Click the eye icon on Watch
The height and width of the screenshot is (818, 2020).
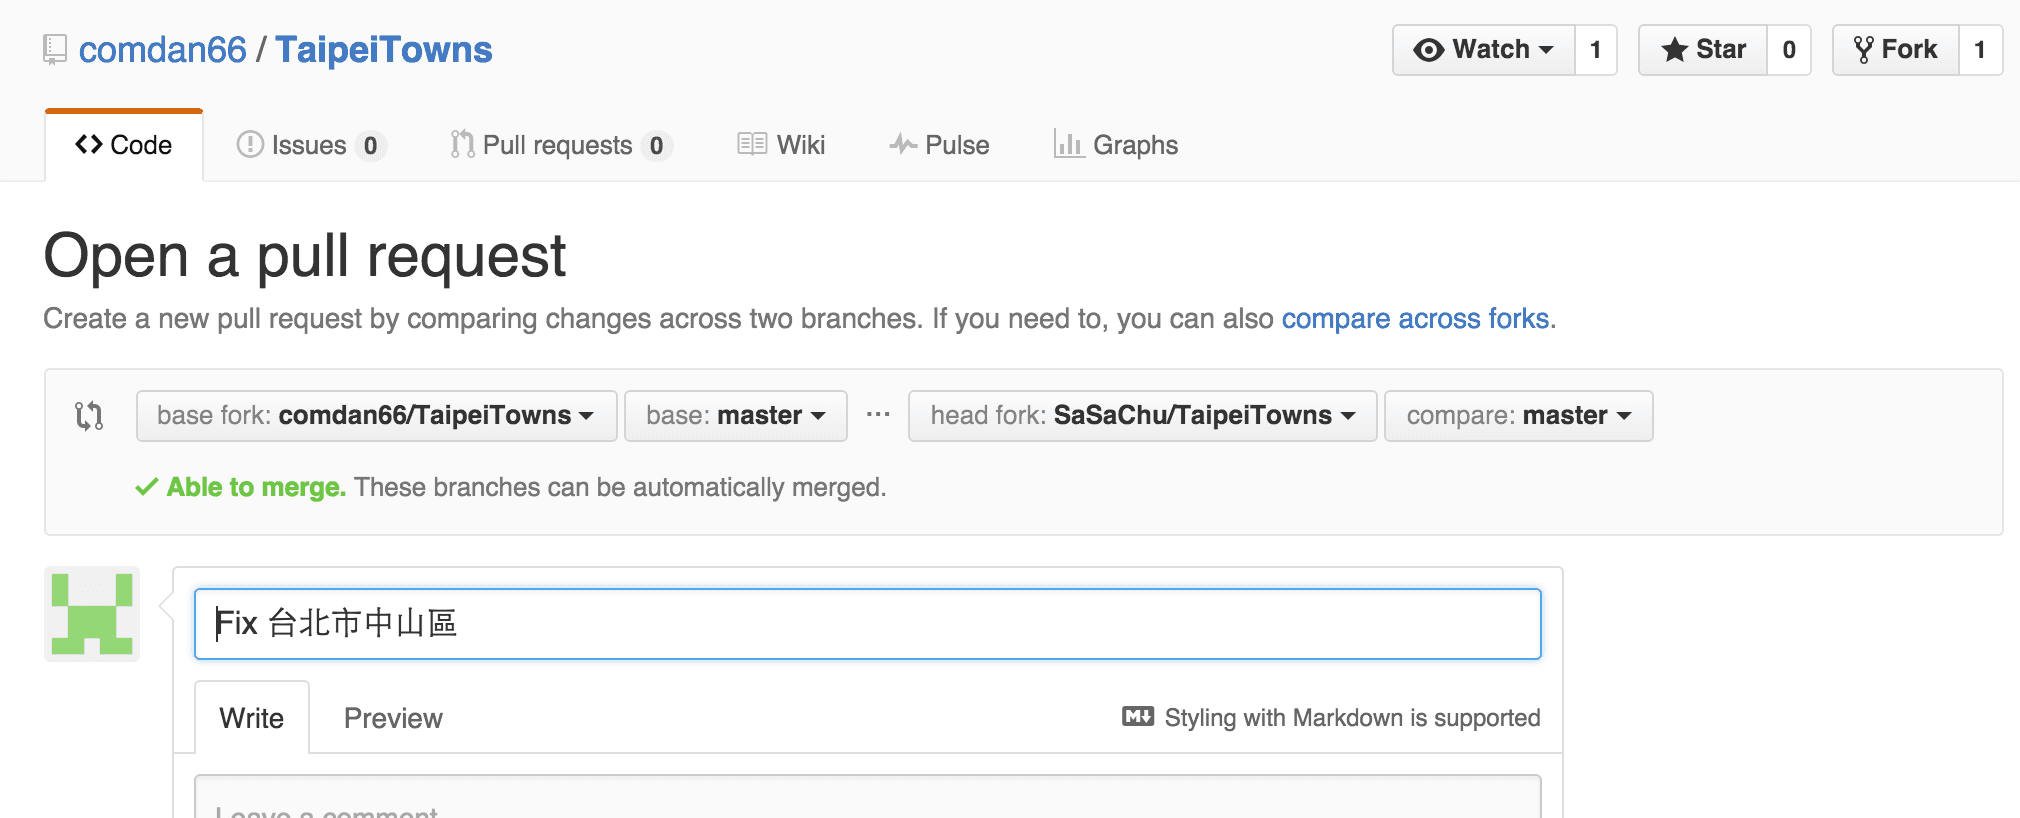pos(1429,50)
